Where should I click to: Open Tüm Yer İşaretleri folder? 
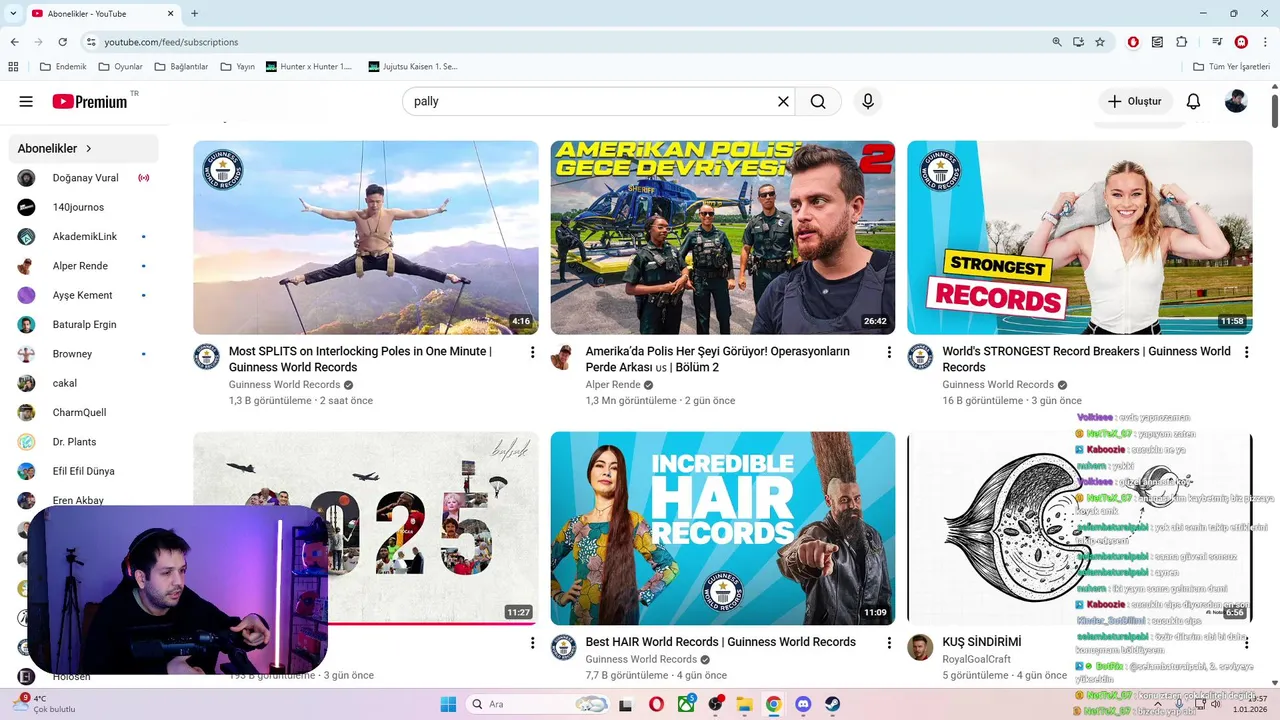[1233, 67]
